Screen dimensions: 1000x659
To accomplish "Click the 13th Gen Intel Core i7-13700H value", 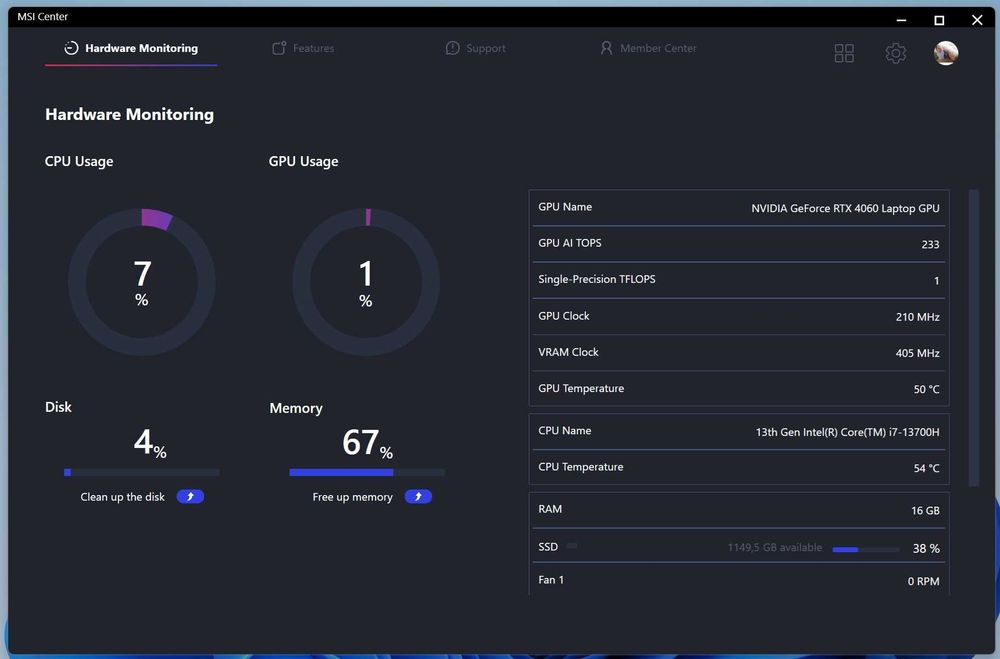I will (848, 432).
